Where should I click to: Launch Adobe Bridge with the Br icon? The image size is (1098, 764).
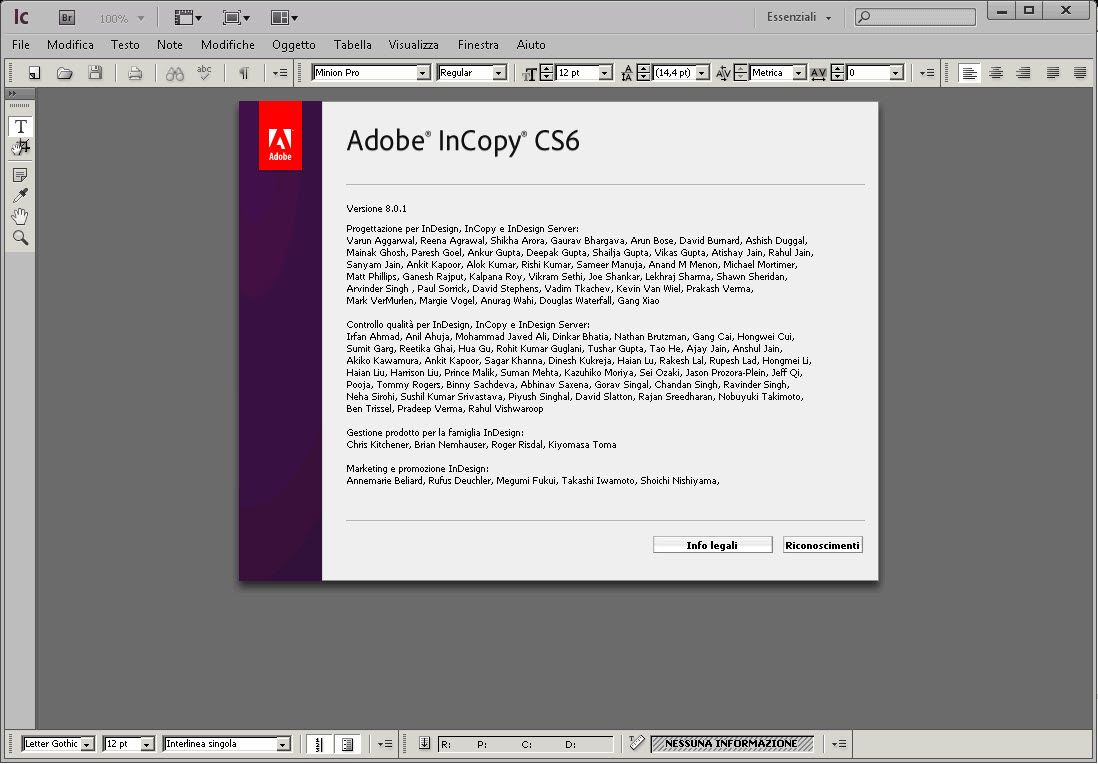pos(67,18)
